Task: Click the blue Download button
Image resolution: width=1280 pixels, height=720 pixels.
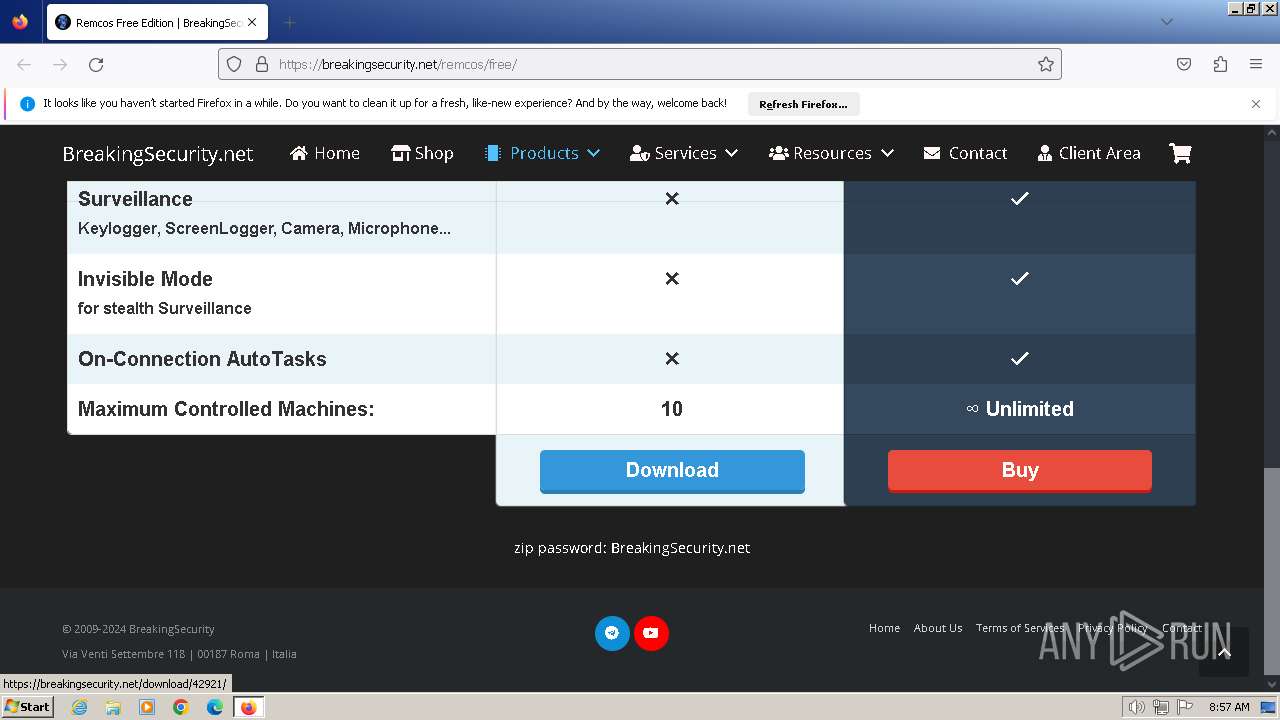Action: [672, 471]
